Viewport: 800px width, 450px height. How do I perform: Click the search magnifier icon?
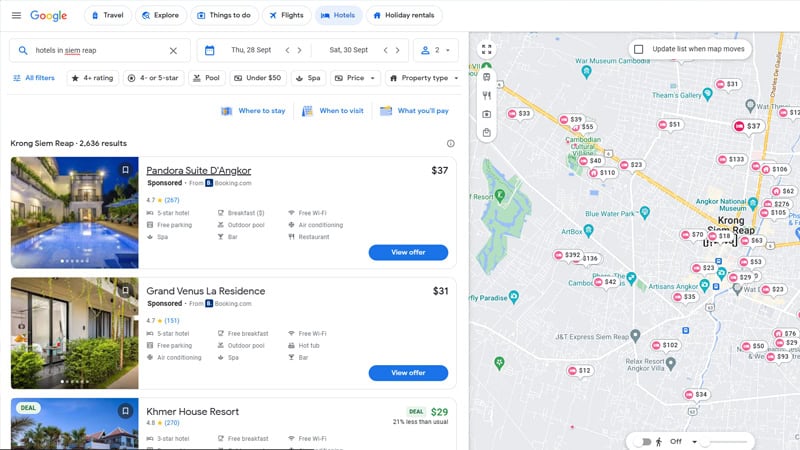(23, 51)
